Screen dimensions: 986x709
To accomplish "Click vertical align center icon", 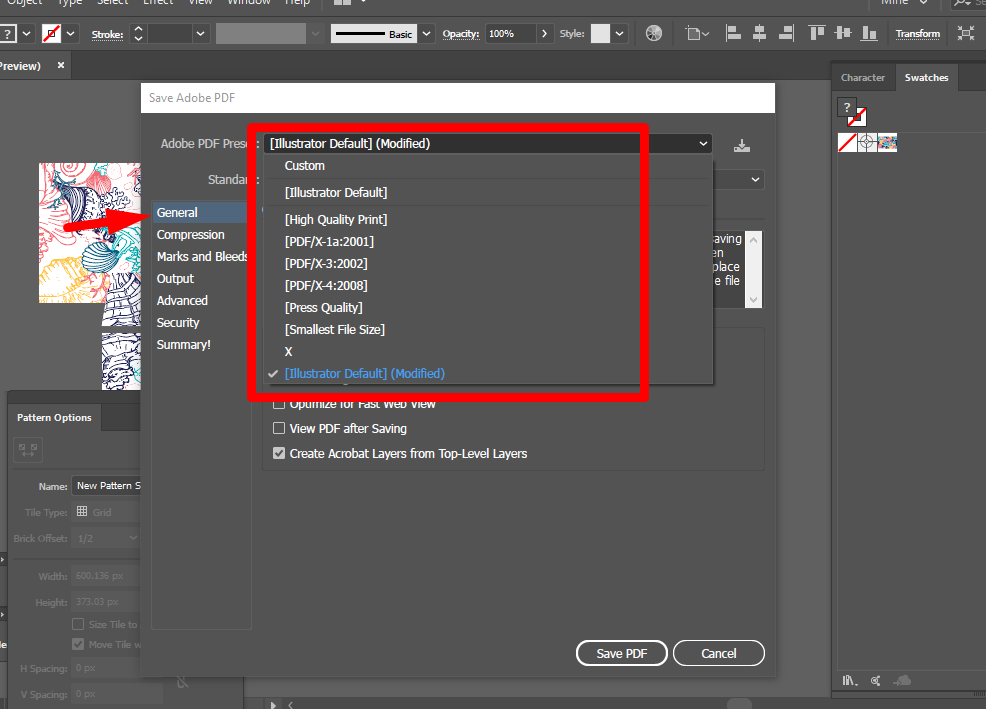I will (x=843, y=33).
